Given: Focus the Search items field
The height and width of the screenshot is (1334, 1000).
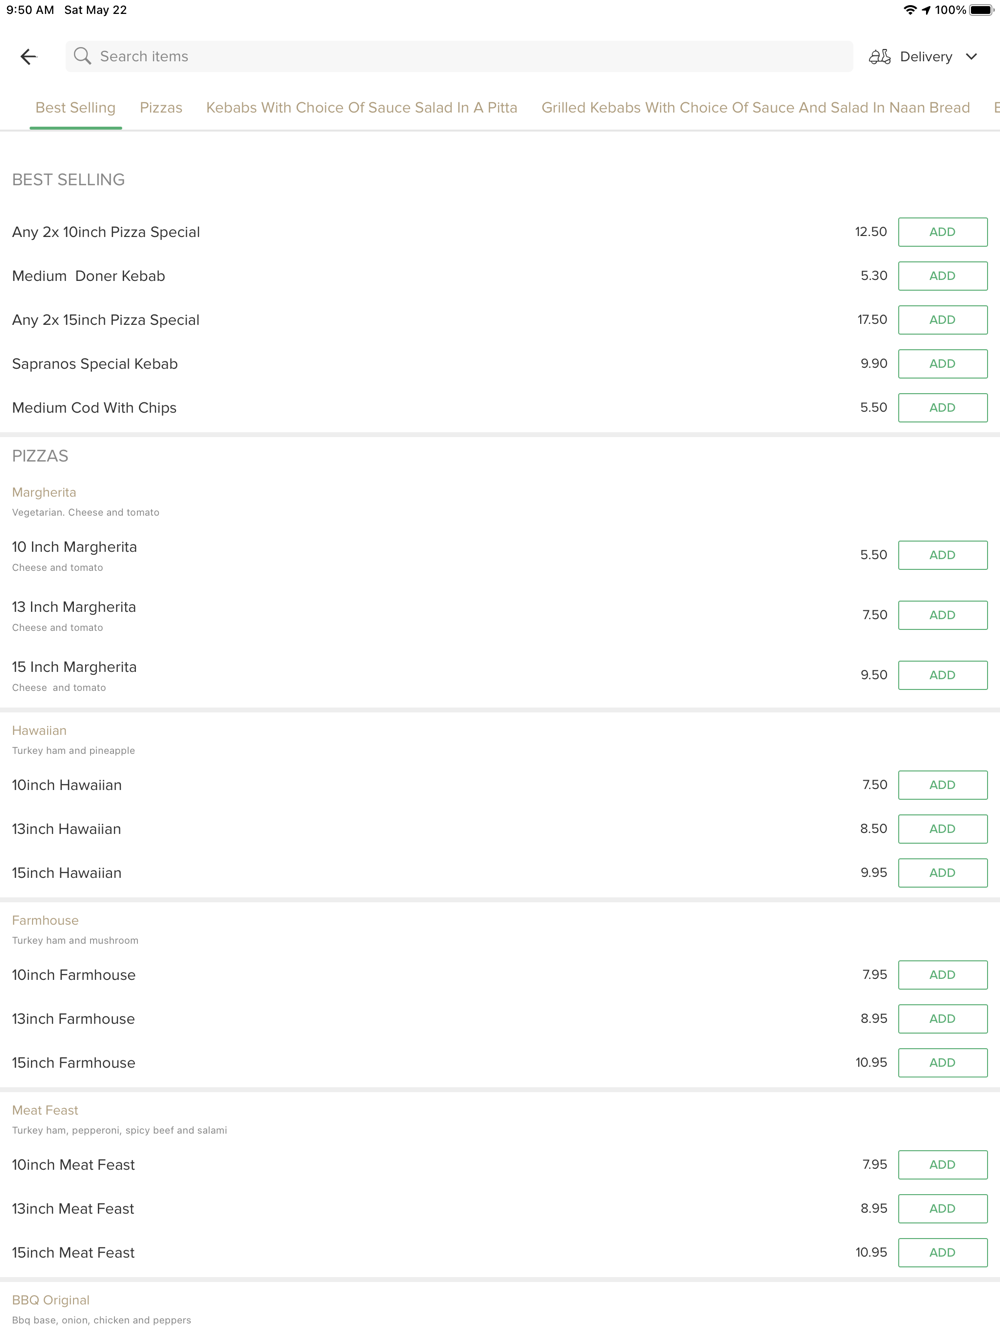Looking at the screenshot, I should (x=459, y=56).
